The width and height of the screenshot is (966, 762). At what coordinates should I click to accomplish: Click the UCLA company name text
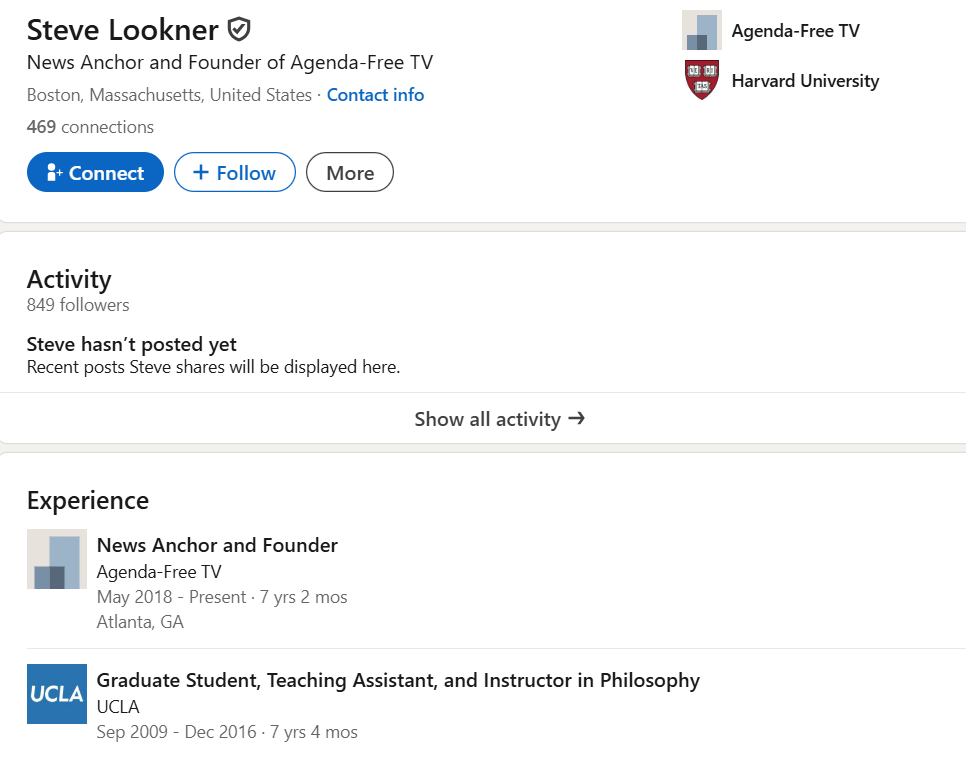click(118, 707)
